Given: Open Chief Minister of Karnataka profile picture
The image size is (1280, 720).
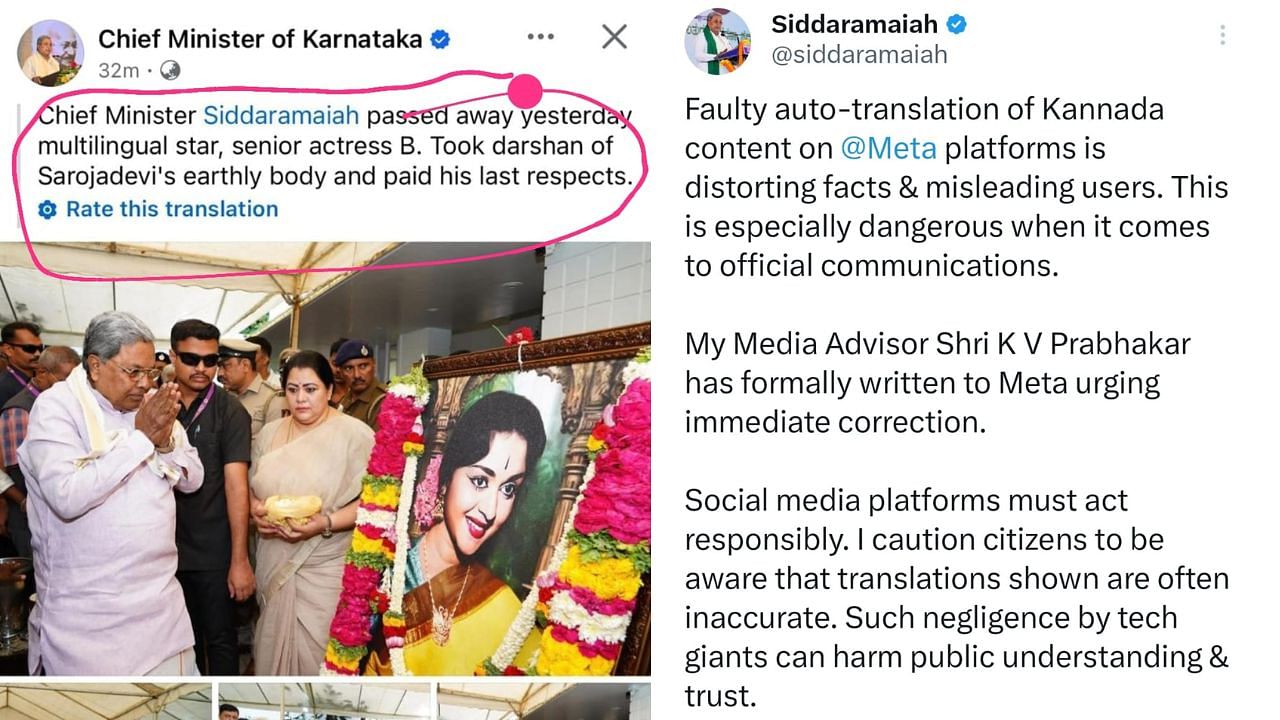Looking at the screenshot, I should pos(51,53).
